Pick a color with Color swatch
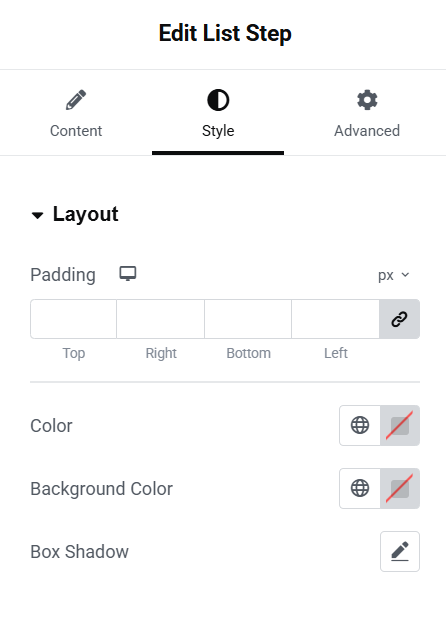The image size is (446, 632). point(400,425)
